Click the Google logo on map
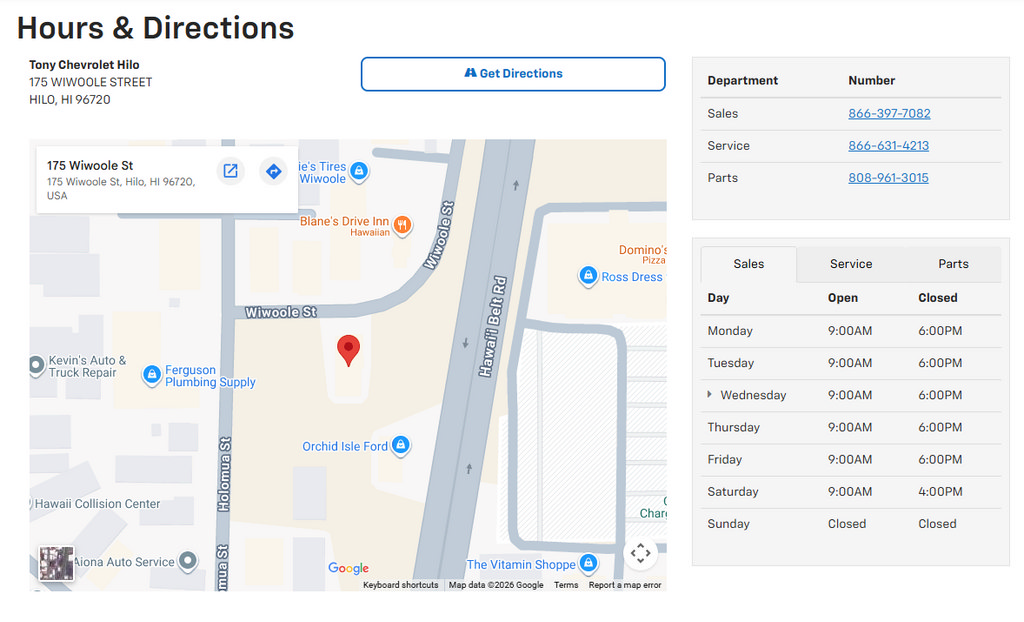Screen dimensions: 1024x622 click(348, 568)
